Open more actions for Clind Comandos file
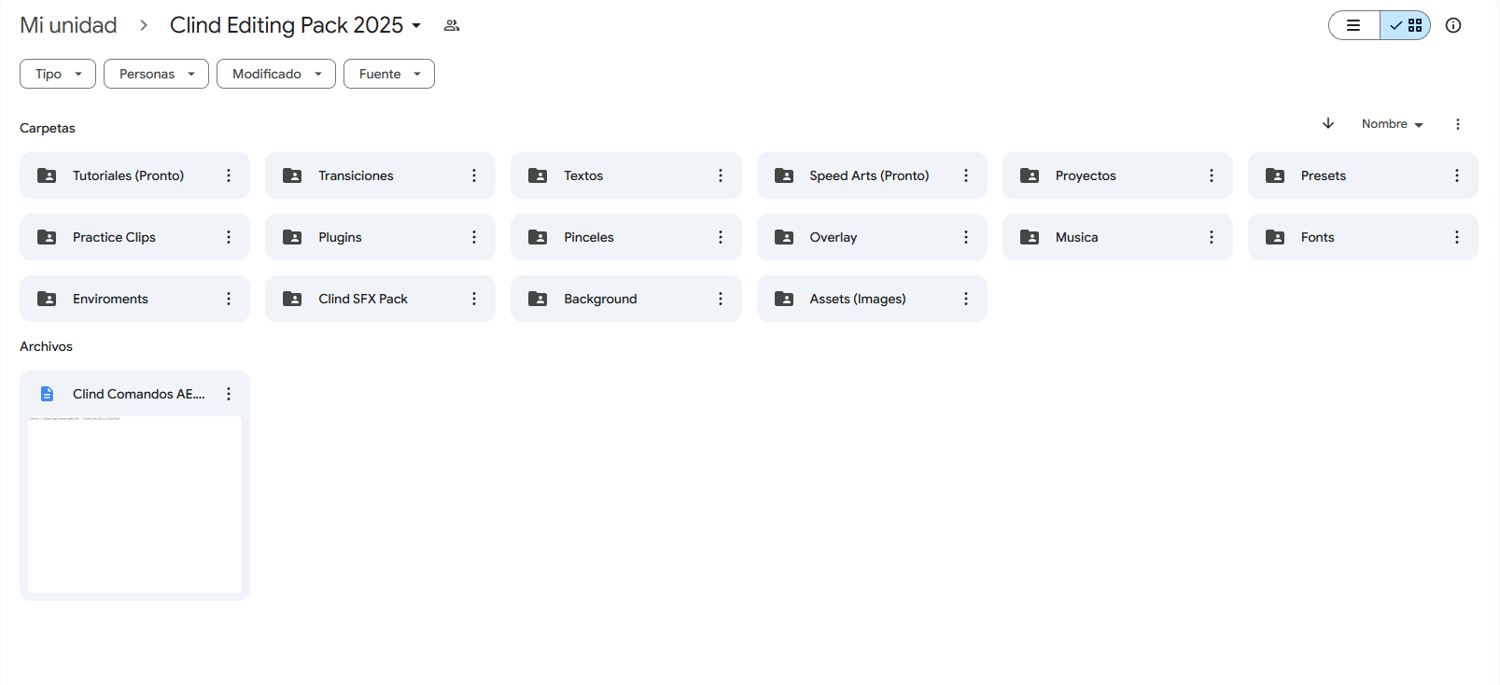Viewport: 1500px width, 685px height. [x=229, y=394]
